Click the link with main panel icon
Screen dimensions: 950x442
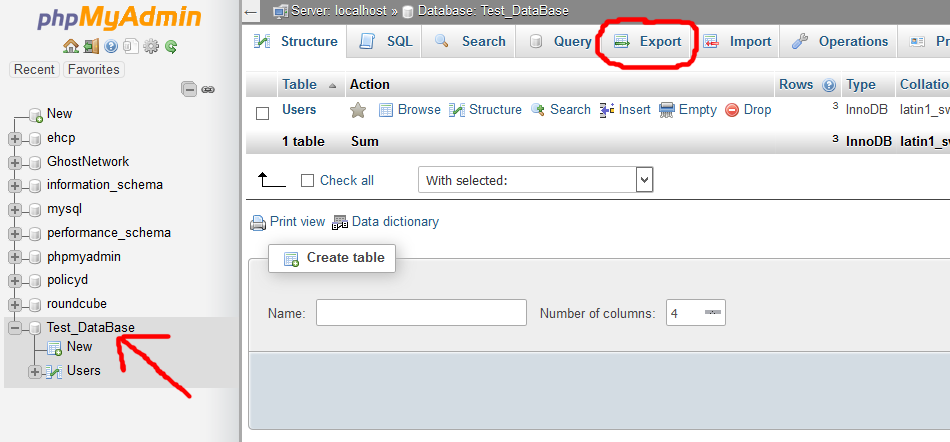coord(208,89)
